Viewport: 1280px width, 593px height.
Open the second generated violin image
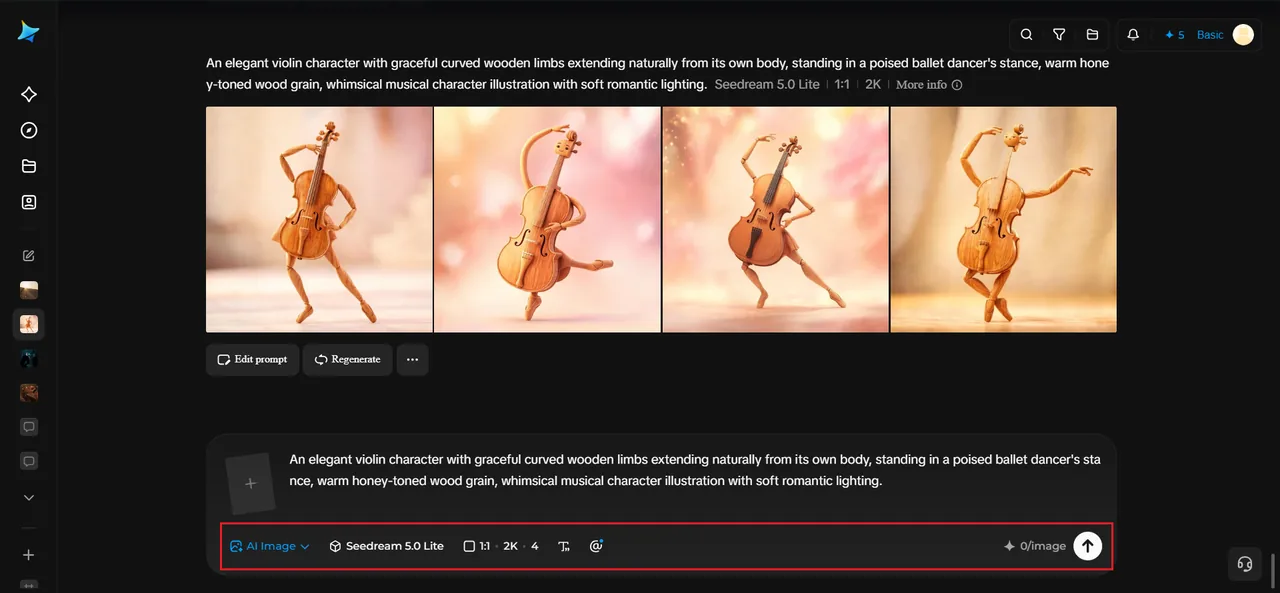click(x=547, y=219)
